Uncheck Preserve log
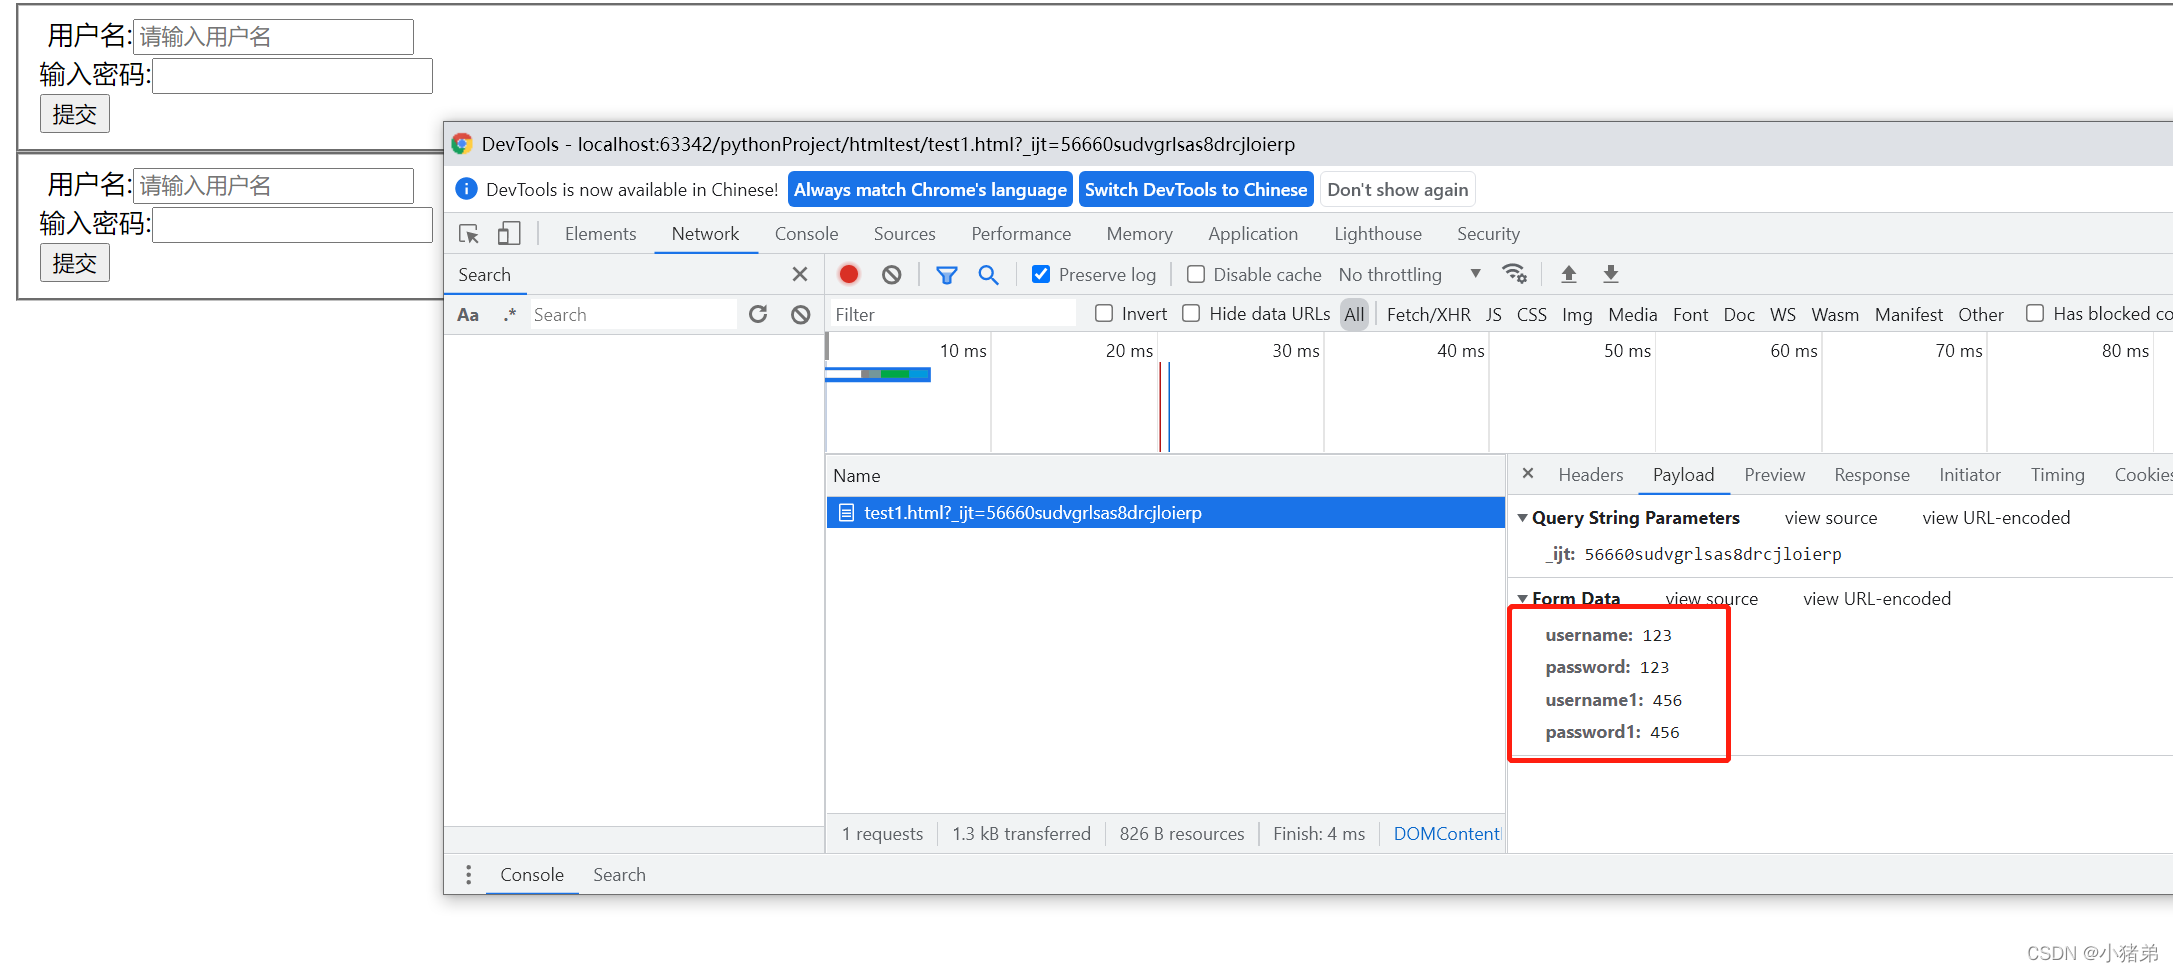 1041,274
